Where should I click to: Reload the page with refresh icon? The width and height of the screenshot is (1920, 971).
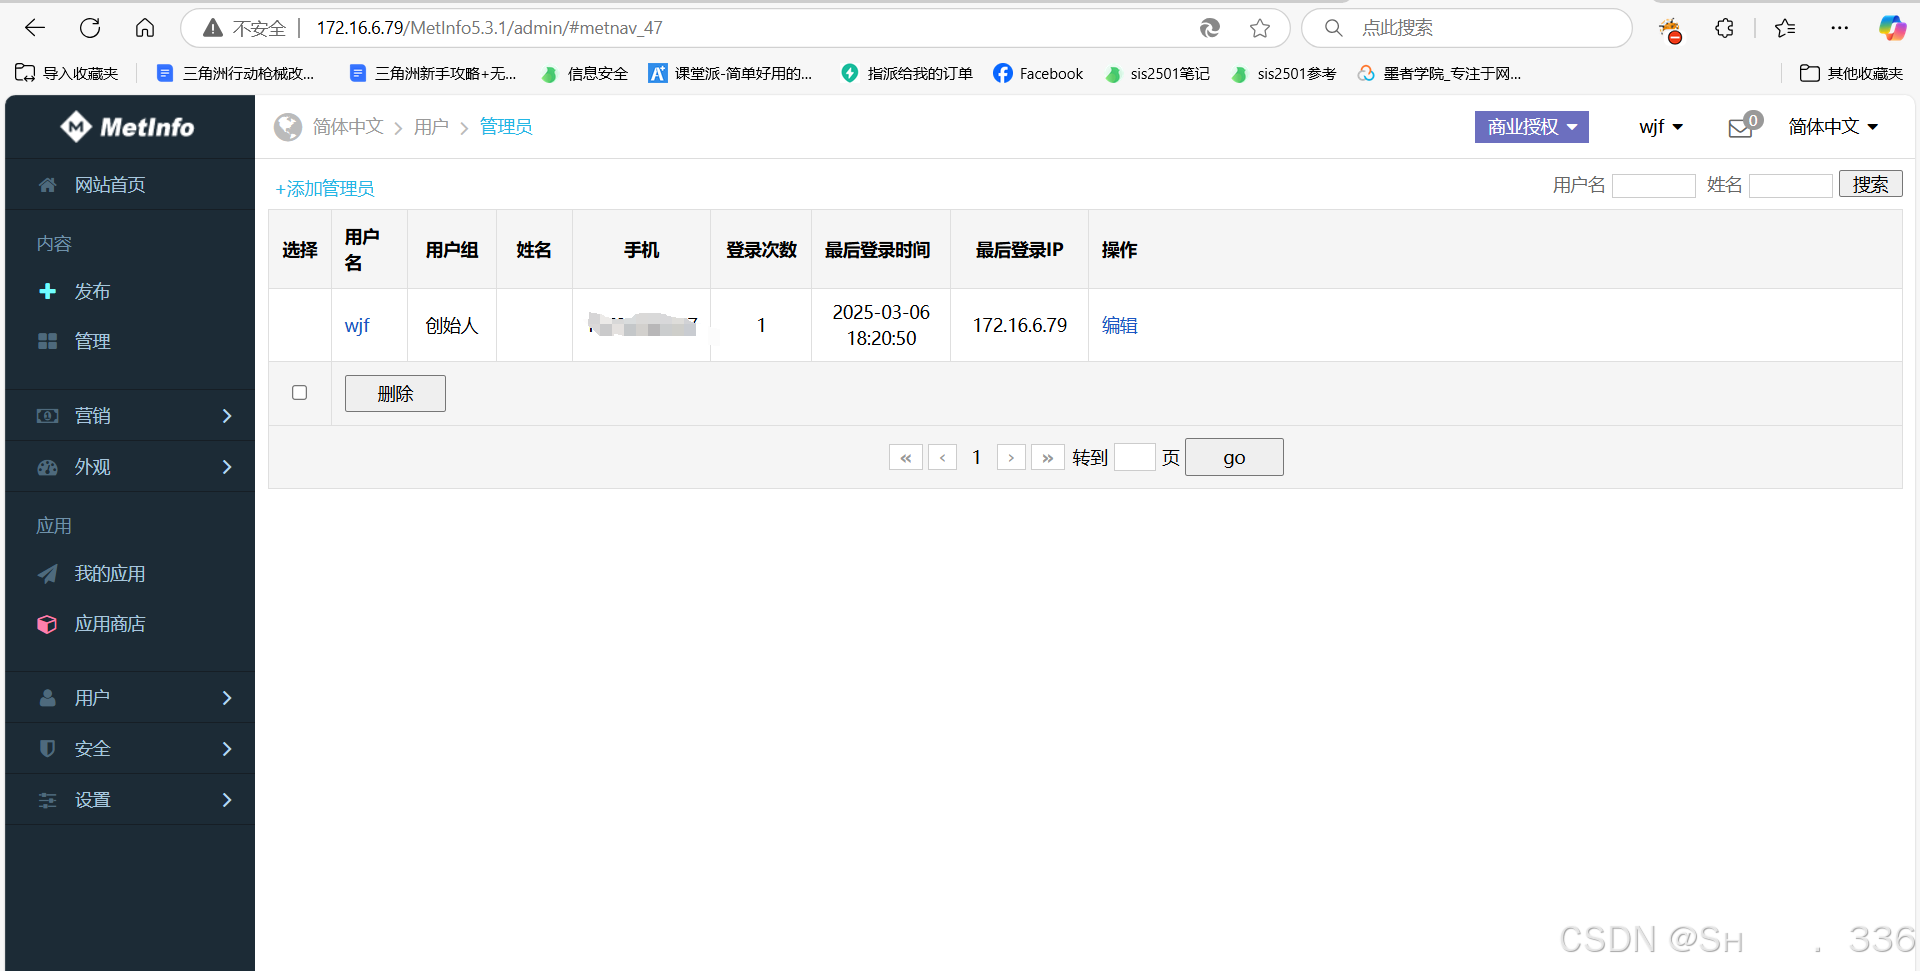coord(90,28)
